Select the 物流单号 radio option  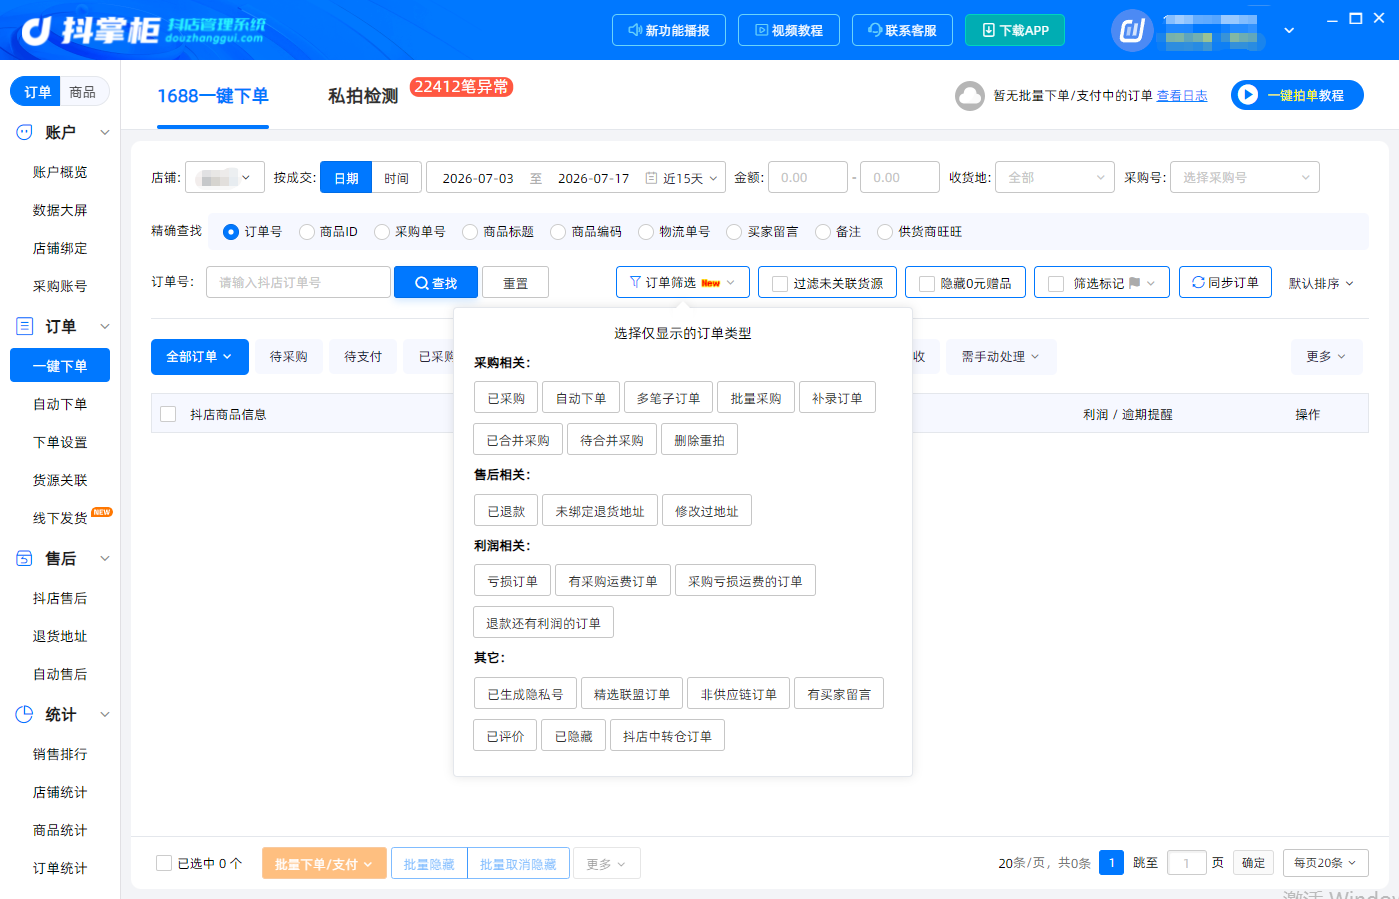pos(646,232)
